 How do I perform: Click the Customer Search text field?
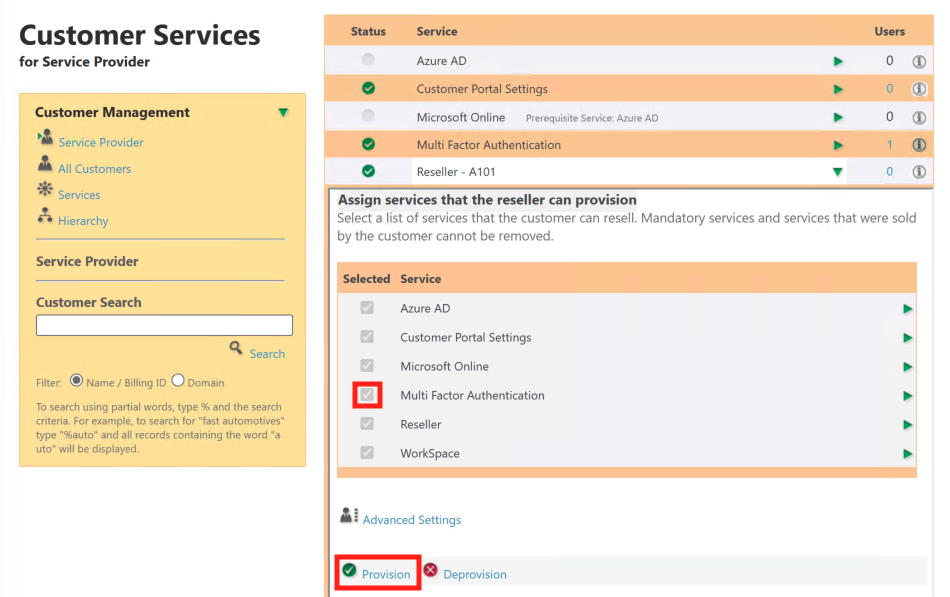tap(164, 326)
